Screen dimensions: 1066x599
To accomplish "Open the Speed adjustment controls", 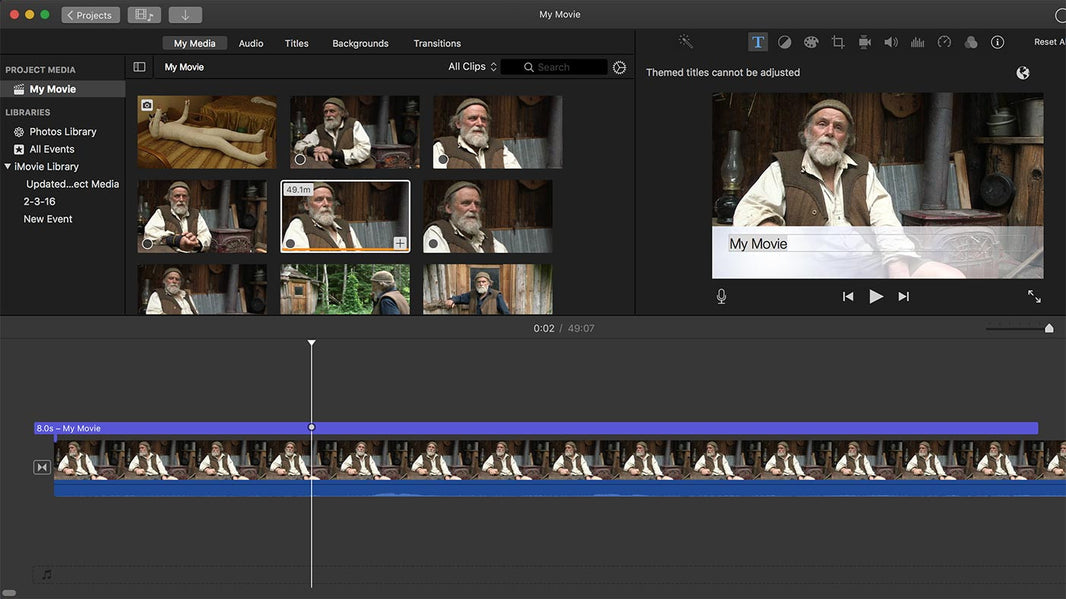I will point(944,41).
